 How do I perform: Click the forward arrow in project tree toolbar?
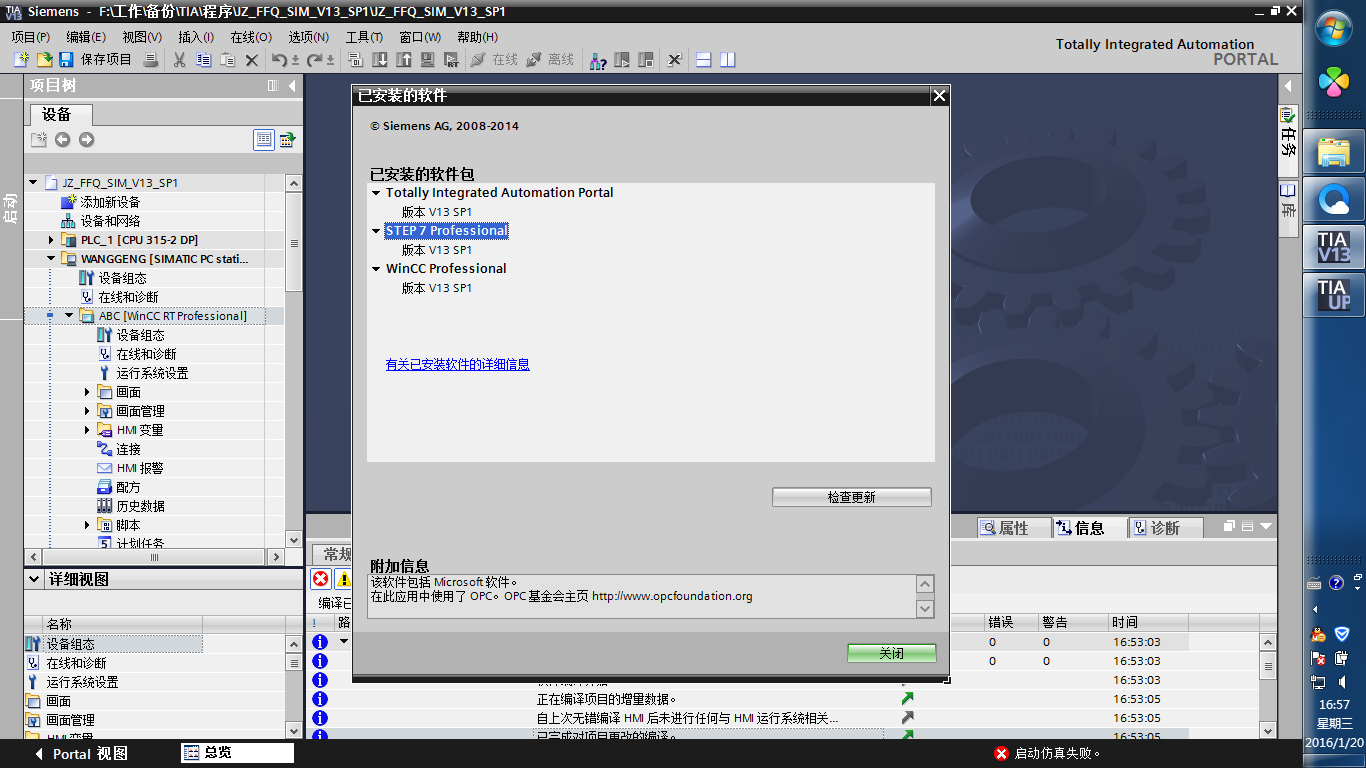click(x=86, y=140)
